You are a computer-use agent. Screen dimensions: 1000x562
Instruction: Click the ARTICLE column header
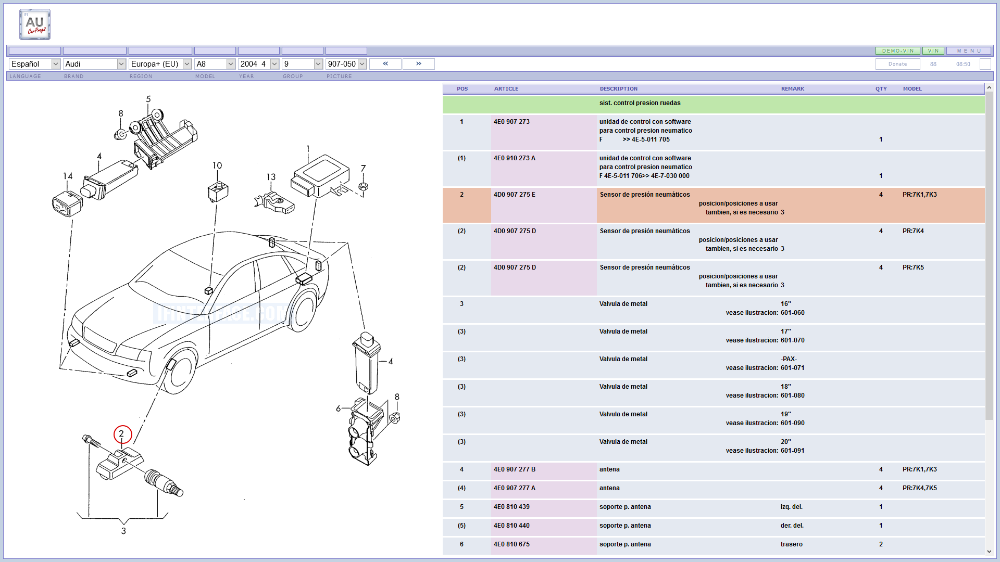(506, 89)
